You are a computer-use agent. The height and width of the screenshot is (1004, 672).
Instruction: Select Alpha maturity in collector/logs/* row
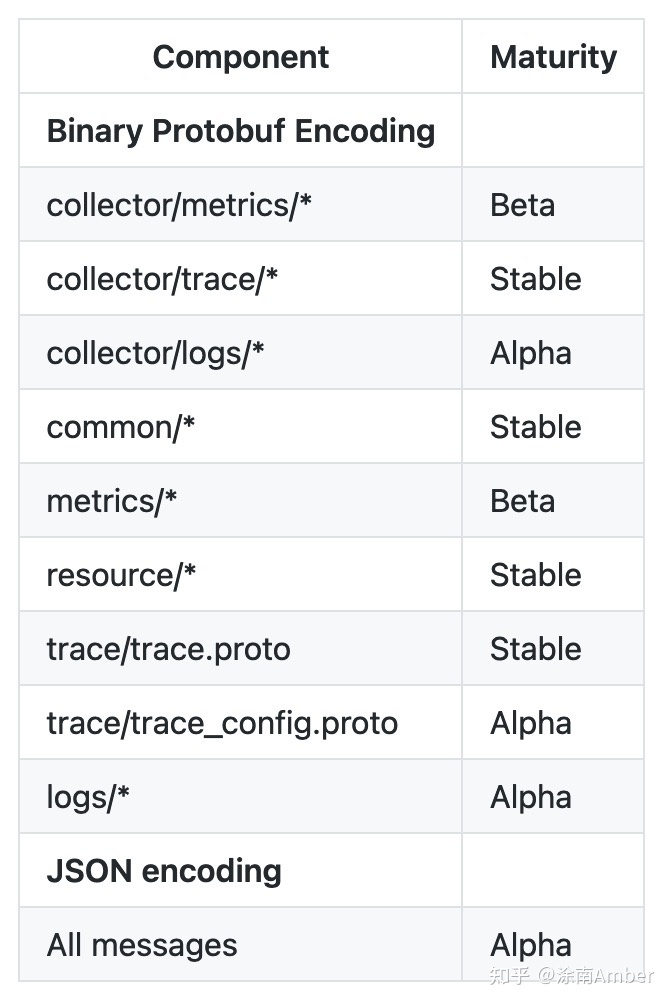tap(531, 353)
